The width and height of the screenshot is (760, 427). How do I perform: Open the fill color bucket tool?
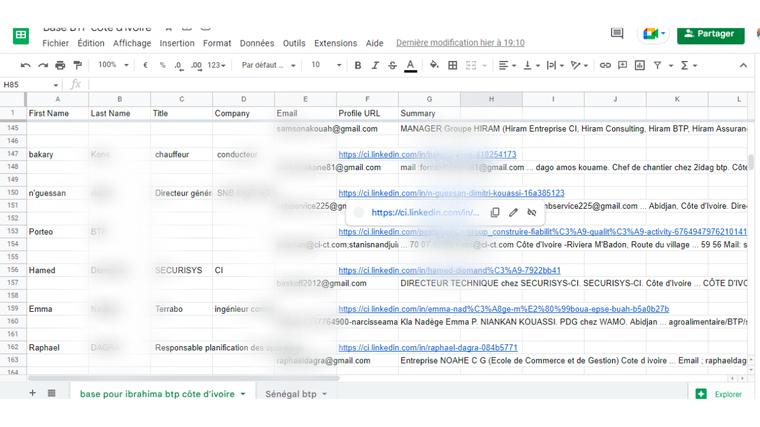[x=434, y=65]
